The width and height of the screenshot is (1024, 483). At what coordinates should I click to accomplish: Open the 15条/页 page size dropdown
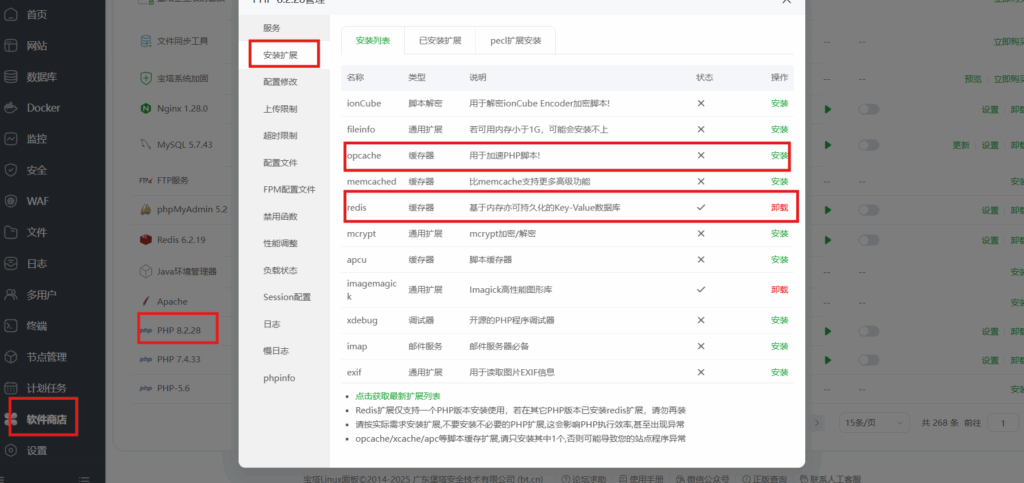pos(874,423)
